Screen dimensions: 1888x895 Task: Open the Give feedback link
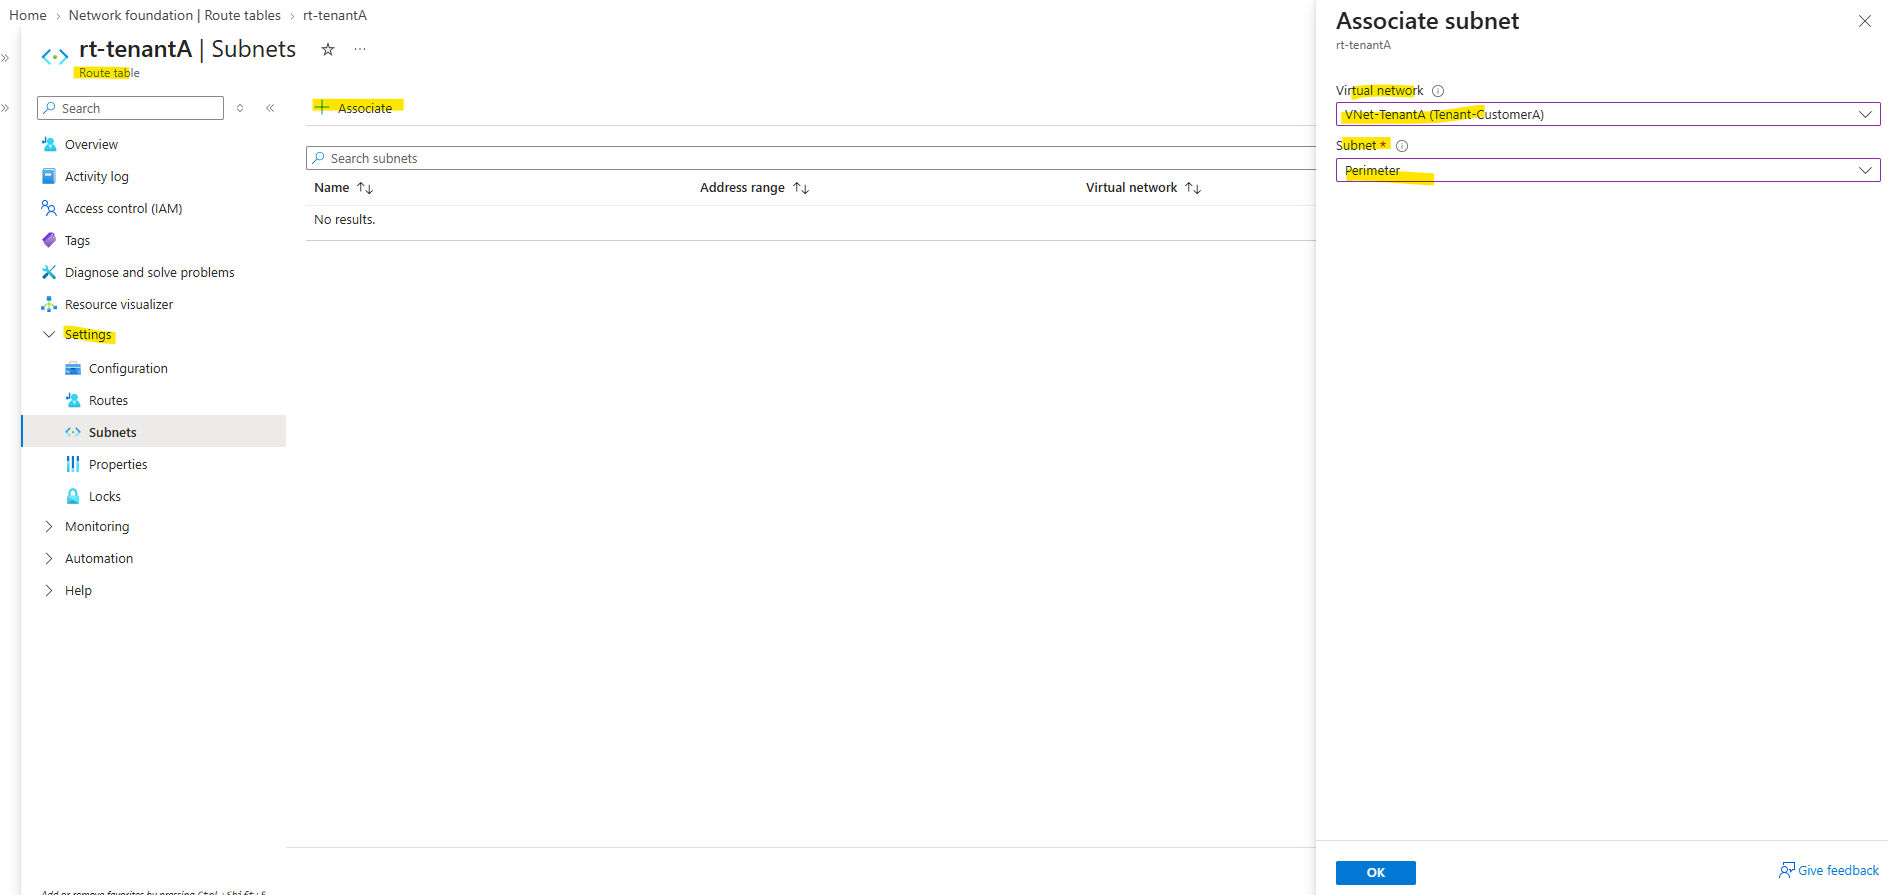pyautogui.click(x=1829, y=870)
